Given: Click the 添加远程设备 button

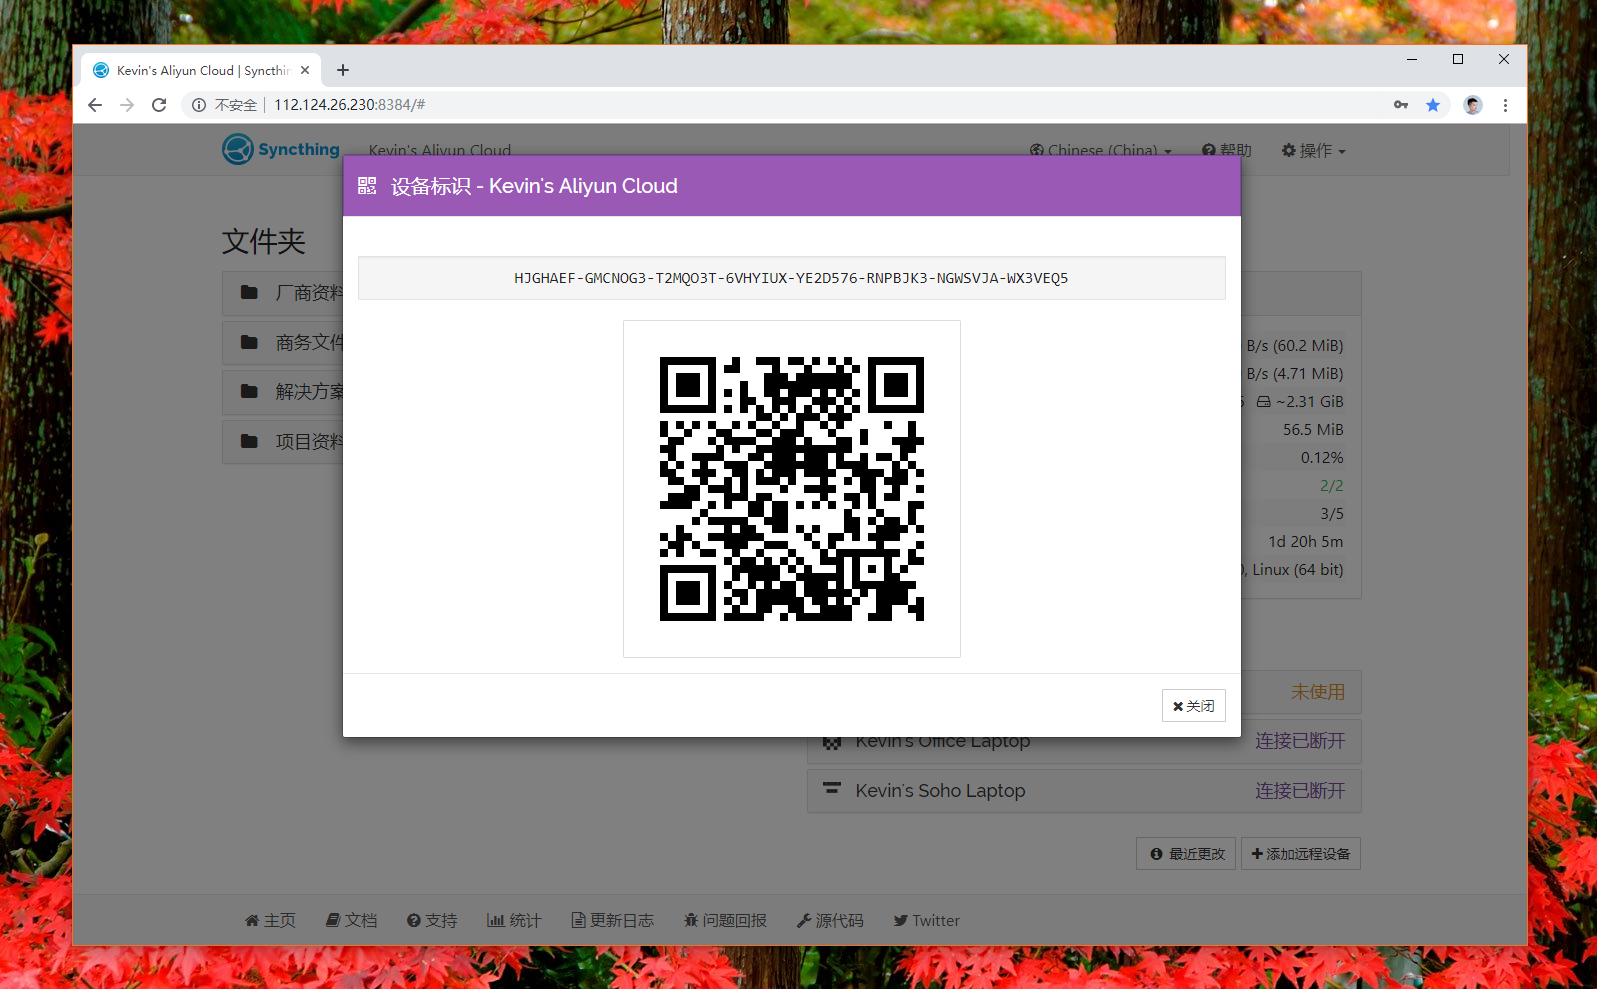Looking at the screenshot, I should pos(1300,854).
